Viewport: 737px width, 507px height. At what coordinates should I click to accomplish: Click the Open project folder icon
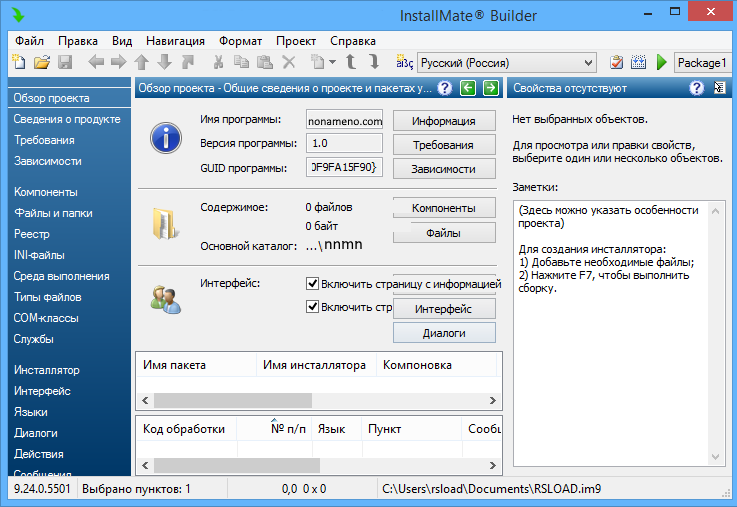click(41, 62)
